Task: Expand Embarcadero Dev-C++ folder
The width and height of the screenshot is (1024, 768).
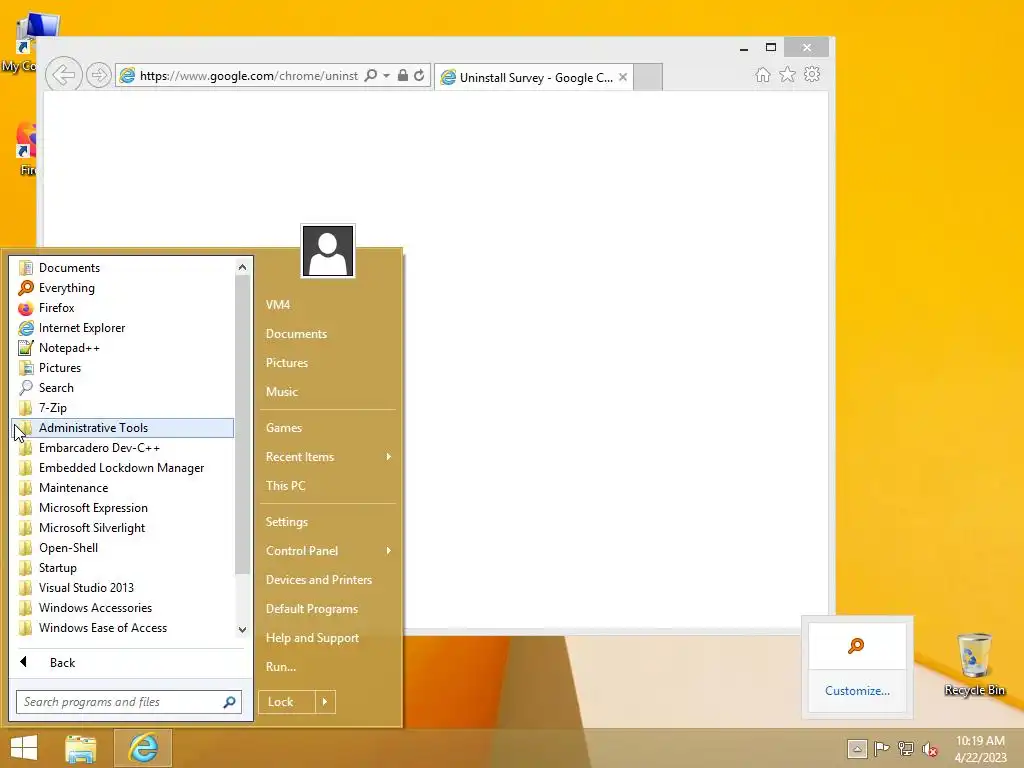Action: 123,448
